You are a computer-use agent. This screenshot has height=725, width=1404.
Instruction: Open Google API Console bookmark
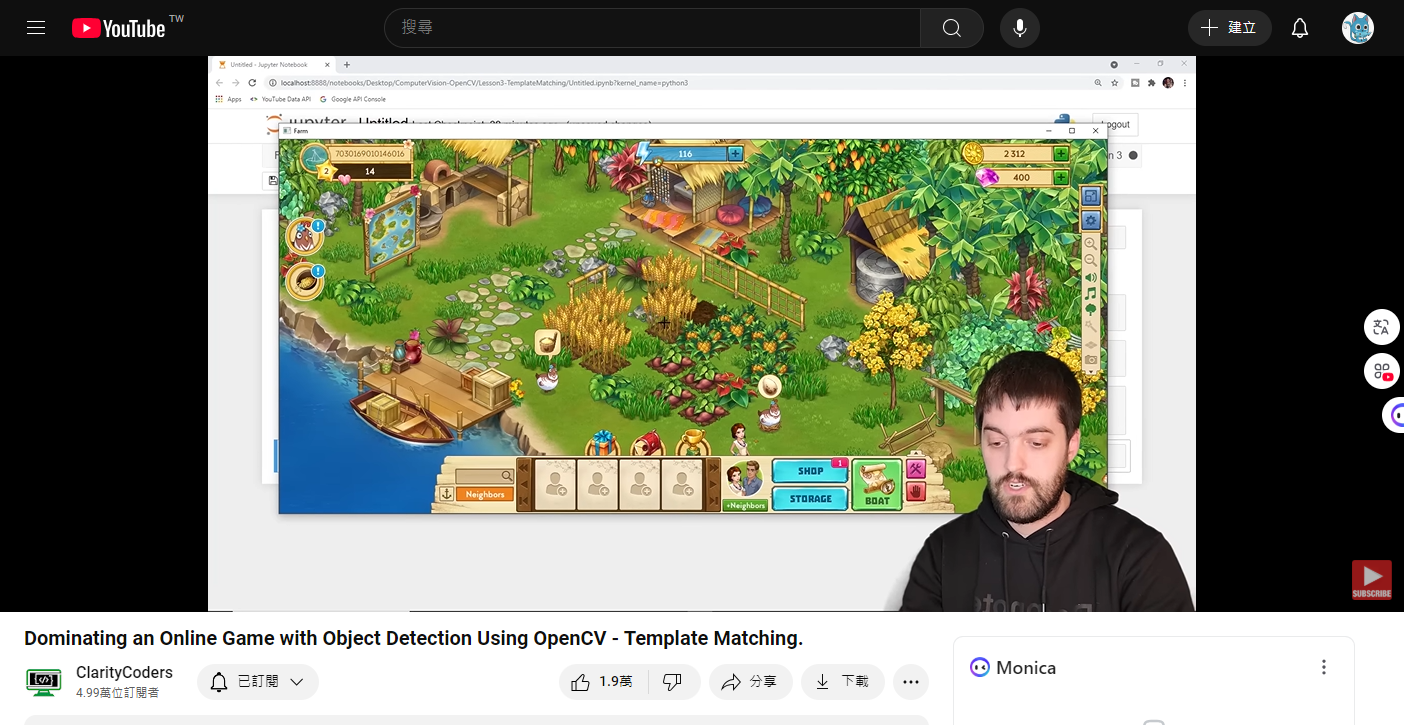pos(353,99)
